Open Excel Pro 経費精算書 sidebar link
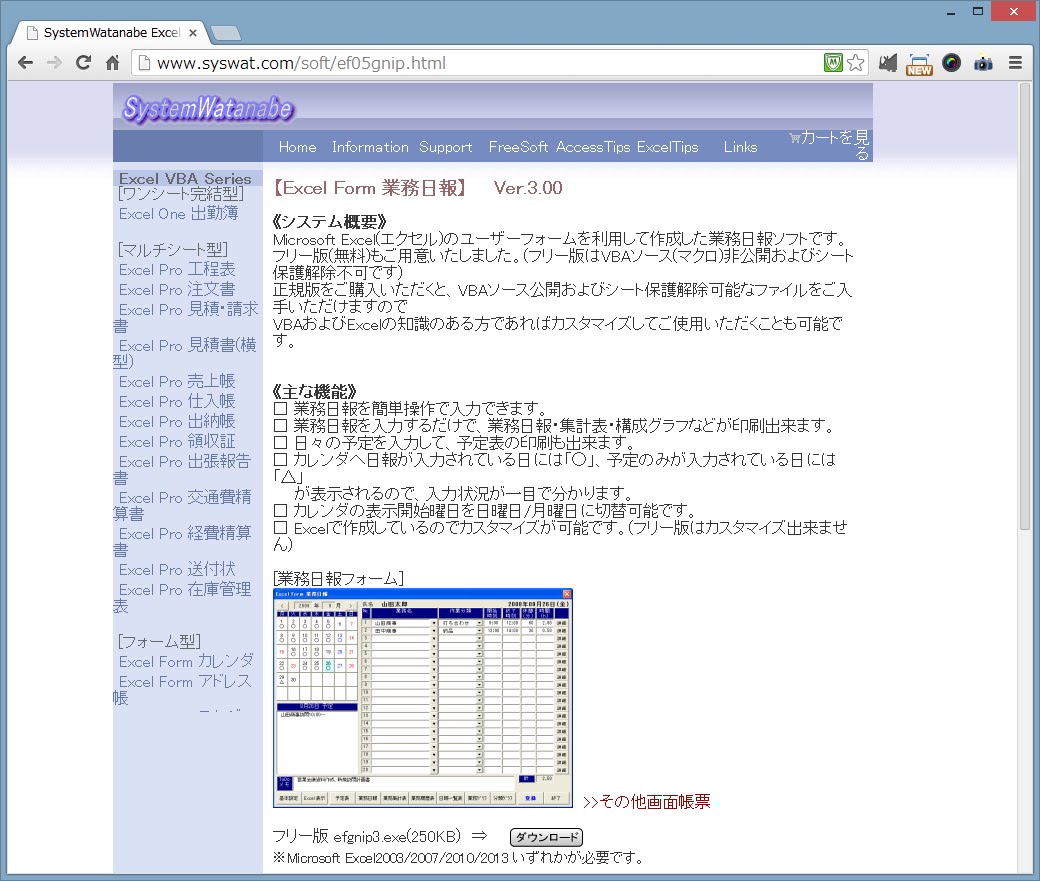 [x=183, y=541]
